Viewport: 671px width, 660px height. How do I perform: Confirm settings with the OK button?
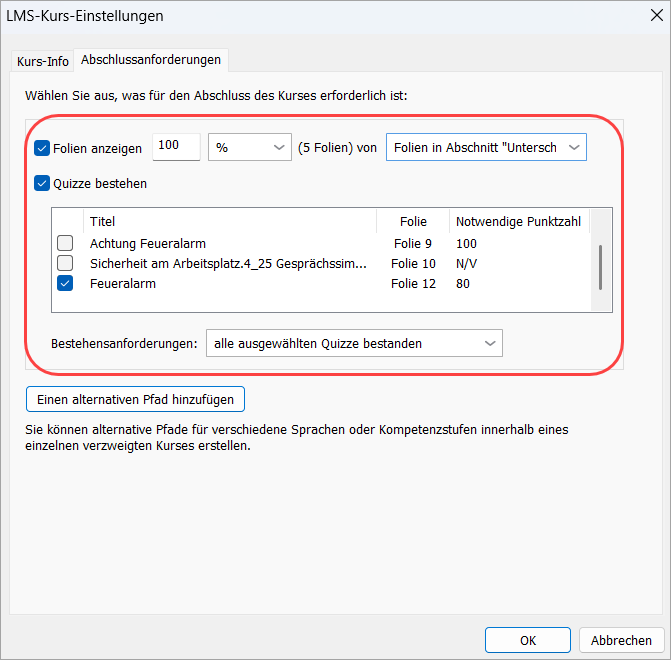[527, 640]
